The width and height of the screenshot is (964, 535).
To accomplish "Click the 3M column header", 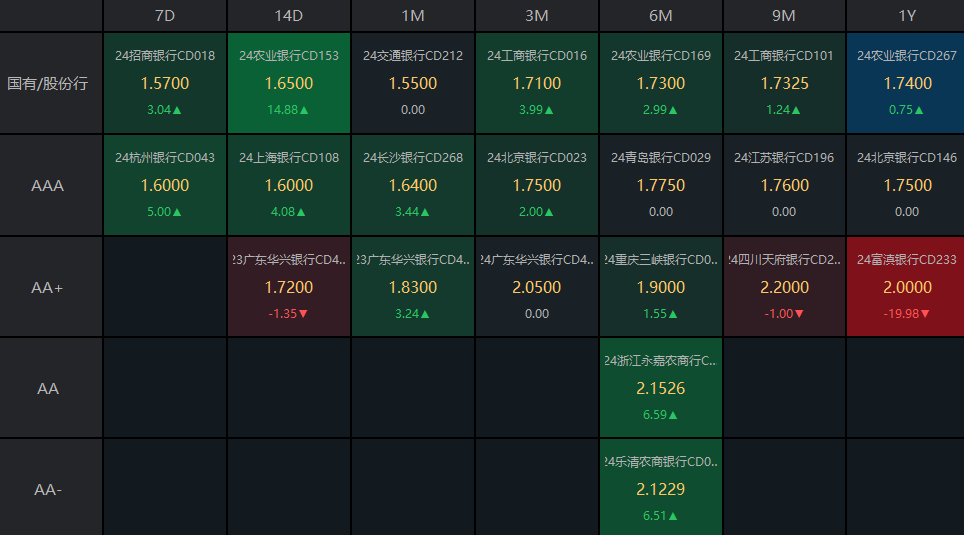I will [x=537, y=15].
